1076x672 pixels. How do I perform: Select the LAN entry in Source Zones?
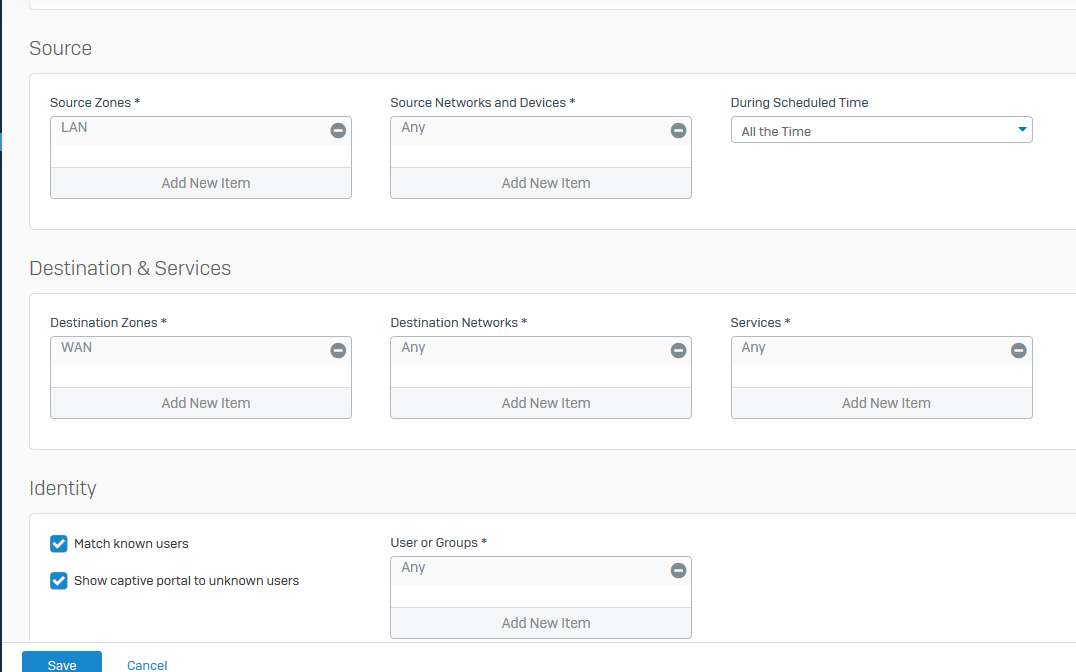pyautogui.click(x=75, y=128)
